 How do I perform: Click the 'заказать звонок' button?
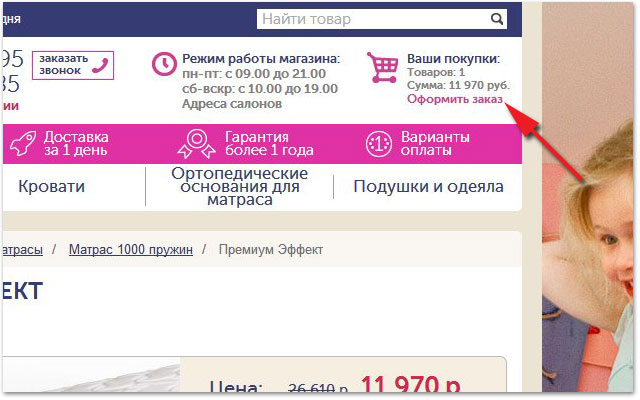click(73, 65)
